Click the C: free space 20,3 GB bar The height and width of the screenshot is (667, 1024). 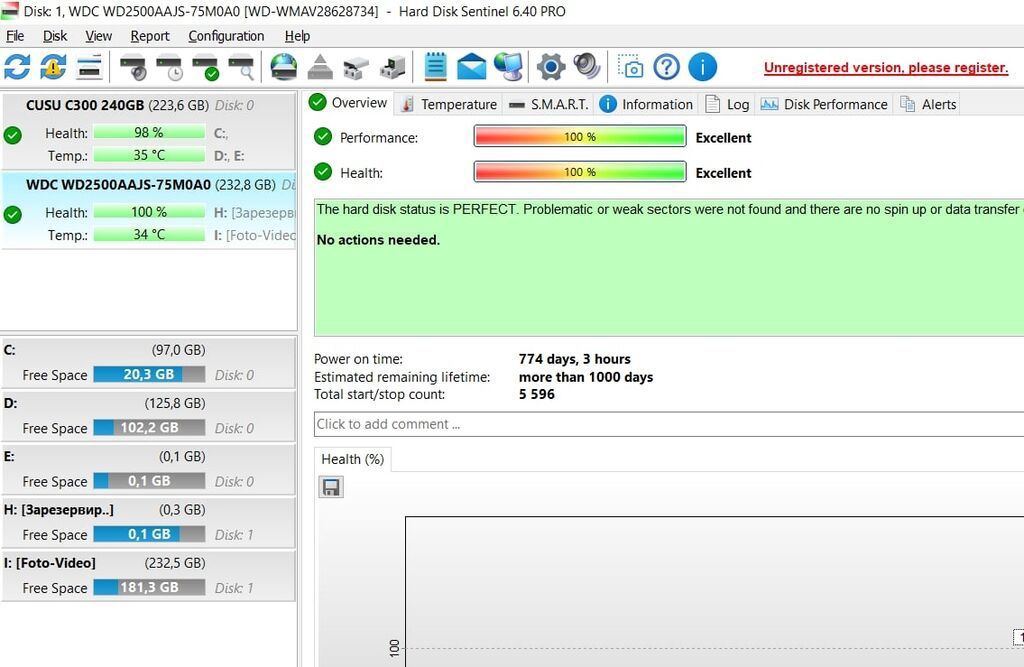coord(149,374)
